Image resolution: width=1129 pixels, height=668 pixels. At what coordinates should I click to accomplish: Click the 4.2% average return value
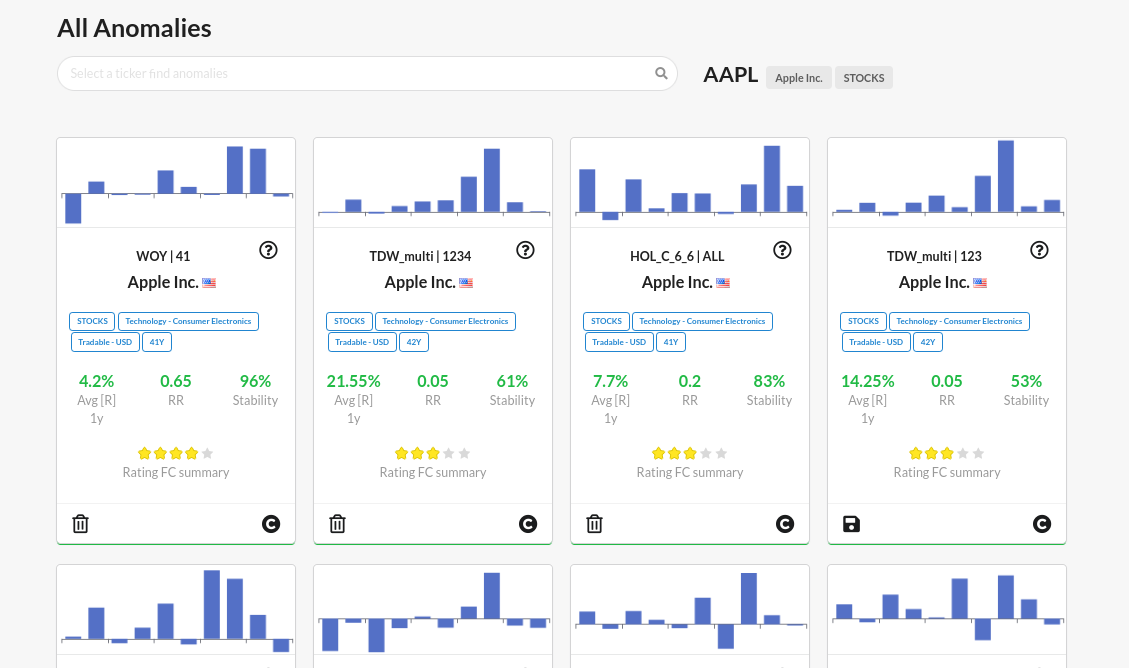pos(96,382)
